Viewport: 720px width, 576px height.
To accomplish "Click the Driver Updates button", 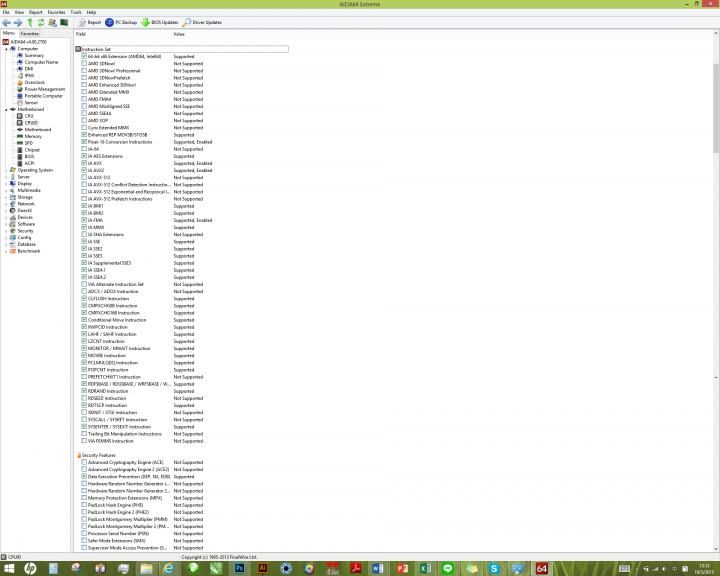I will point(202,23).
